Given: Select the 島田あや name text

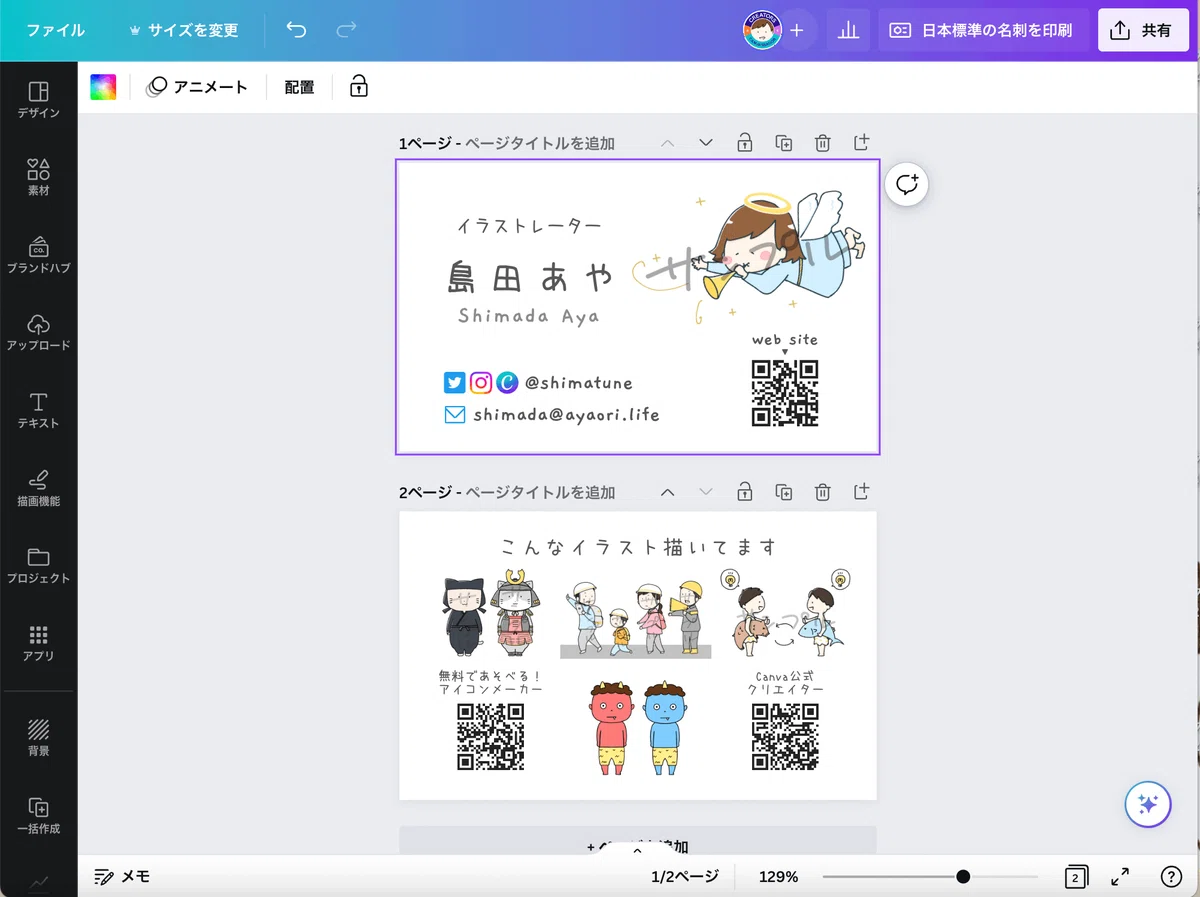Looking at the screenshot, I should coord(529,278).
